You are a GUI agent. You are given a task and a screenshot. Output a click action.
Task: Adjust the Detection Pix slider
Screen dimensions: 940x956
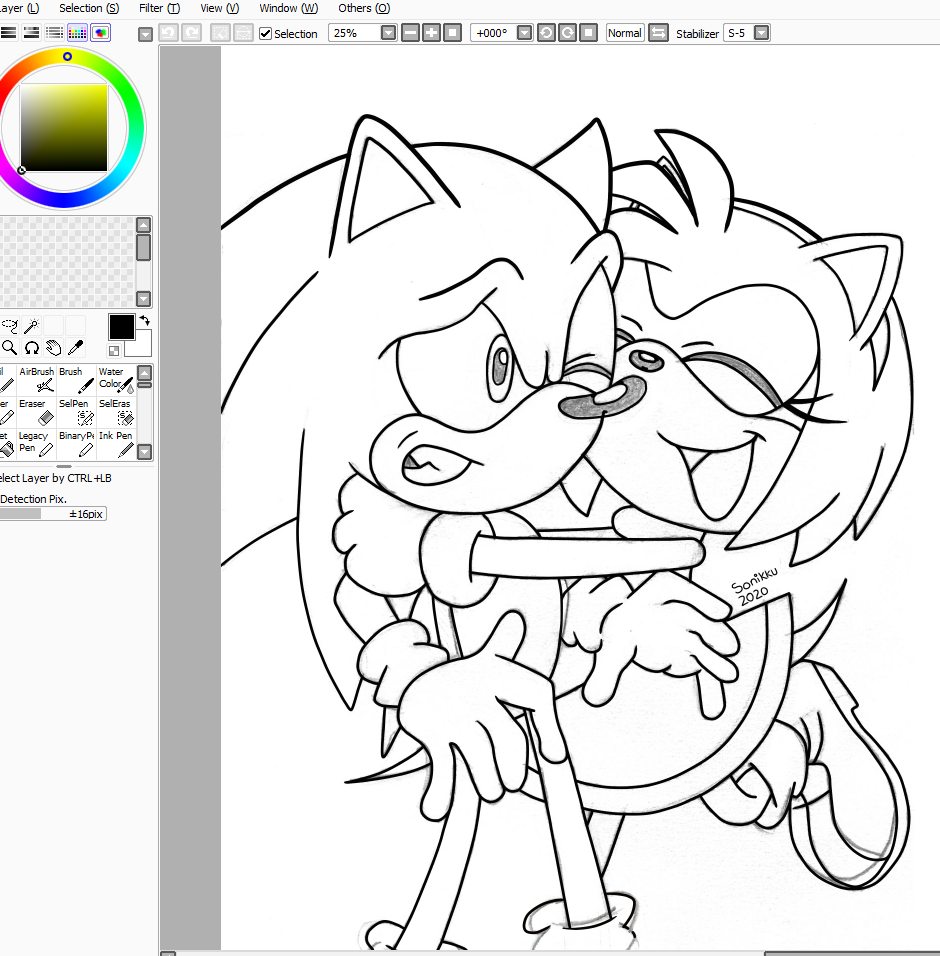(53, 514)
